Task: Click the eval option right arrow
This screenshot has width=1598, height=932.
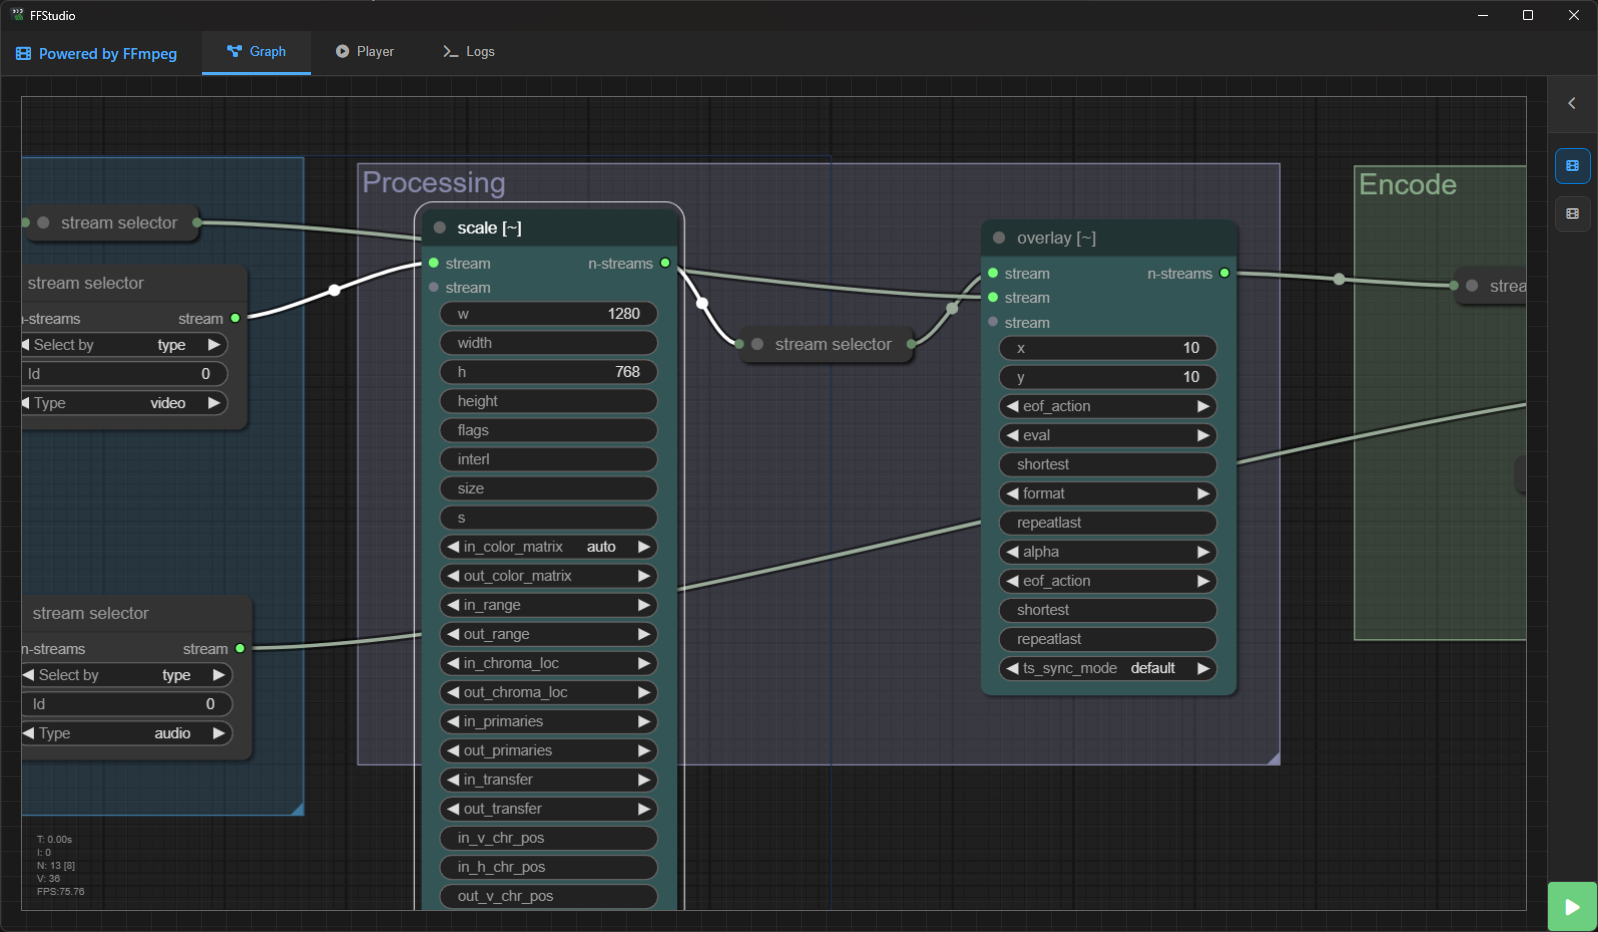Action: click(x=1203, y=436)
